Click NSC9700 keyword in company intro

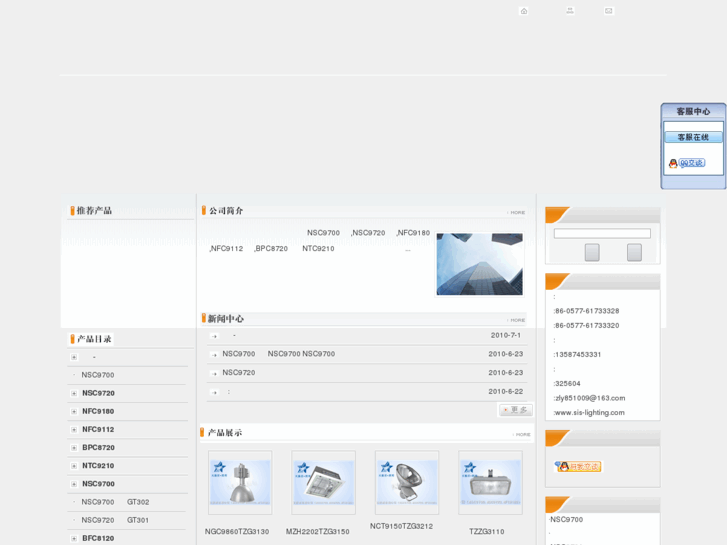point(323,232)
